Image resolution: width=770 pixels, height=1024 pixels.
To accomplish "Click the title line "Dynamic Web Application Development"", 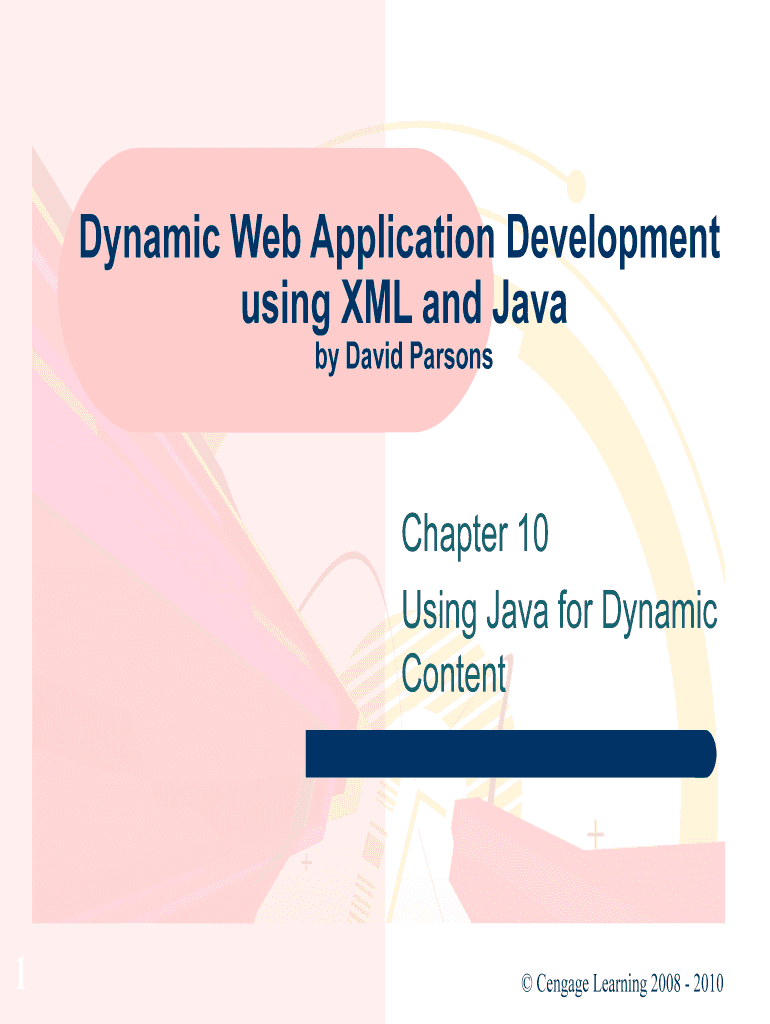I will [399, 241].
